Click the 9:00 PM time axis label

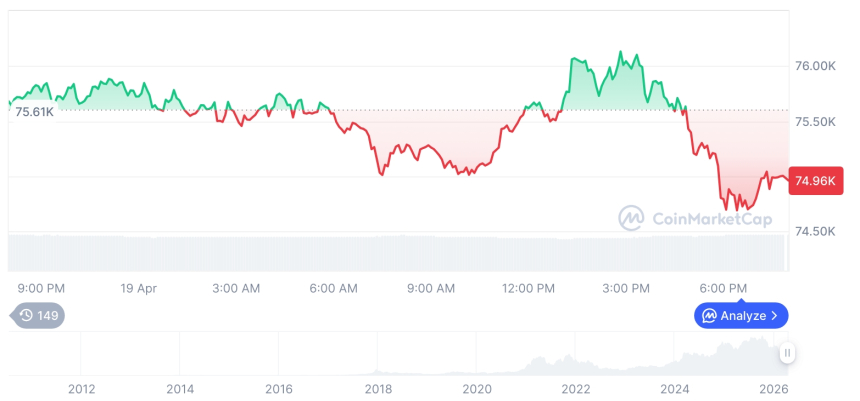pos(41,288)
